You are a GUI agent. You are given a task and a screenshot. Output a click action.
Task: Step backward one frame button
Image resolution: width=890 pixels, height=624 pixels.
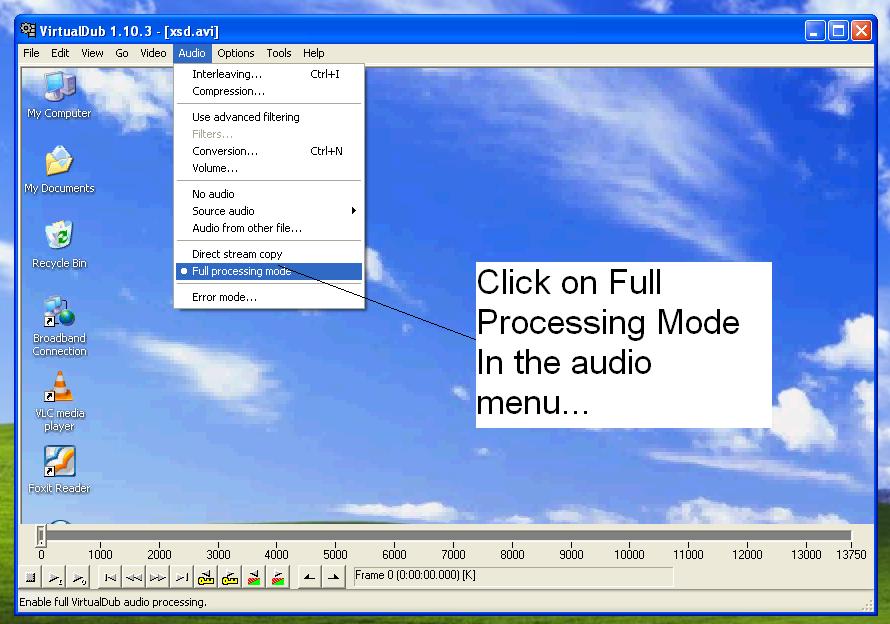134,577
